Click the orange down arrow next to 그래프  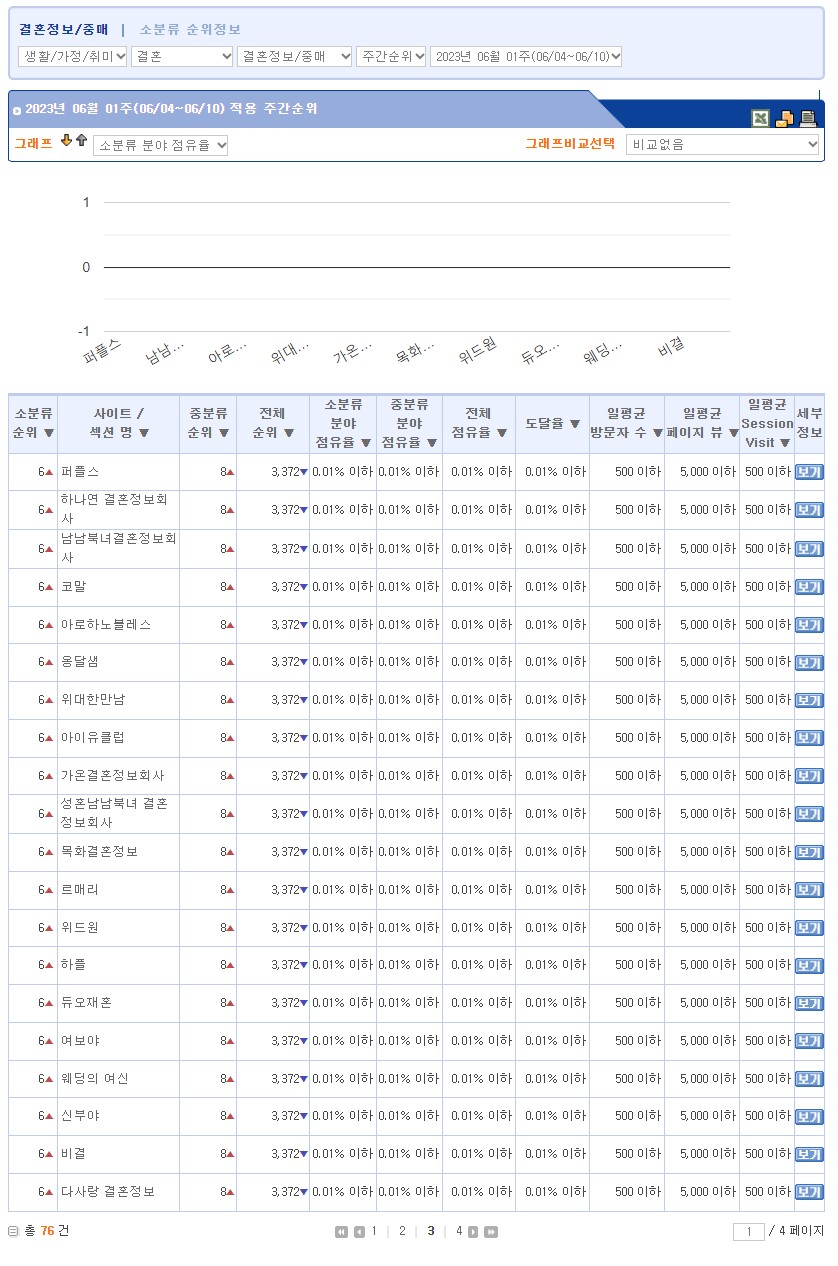pyautogui.click(x=66, y=141)
